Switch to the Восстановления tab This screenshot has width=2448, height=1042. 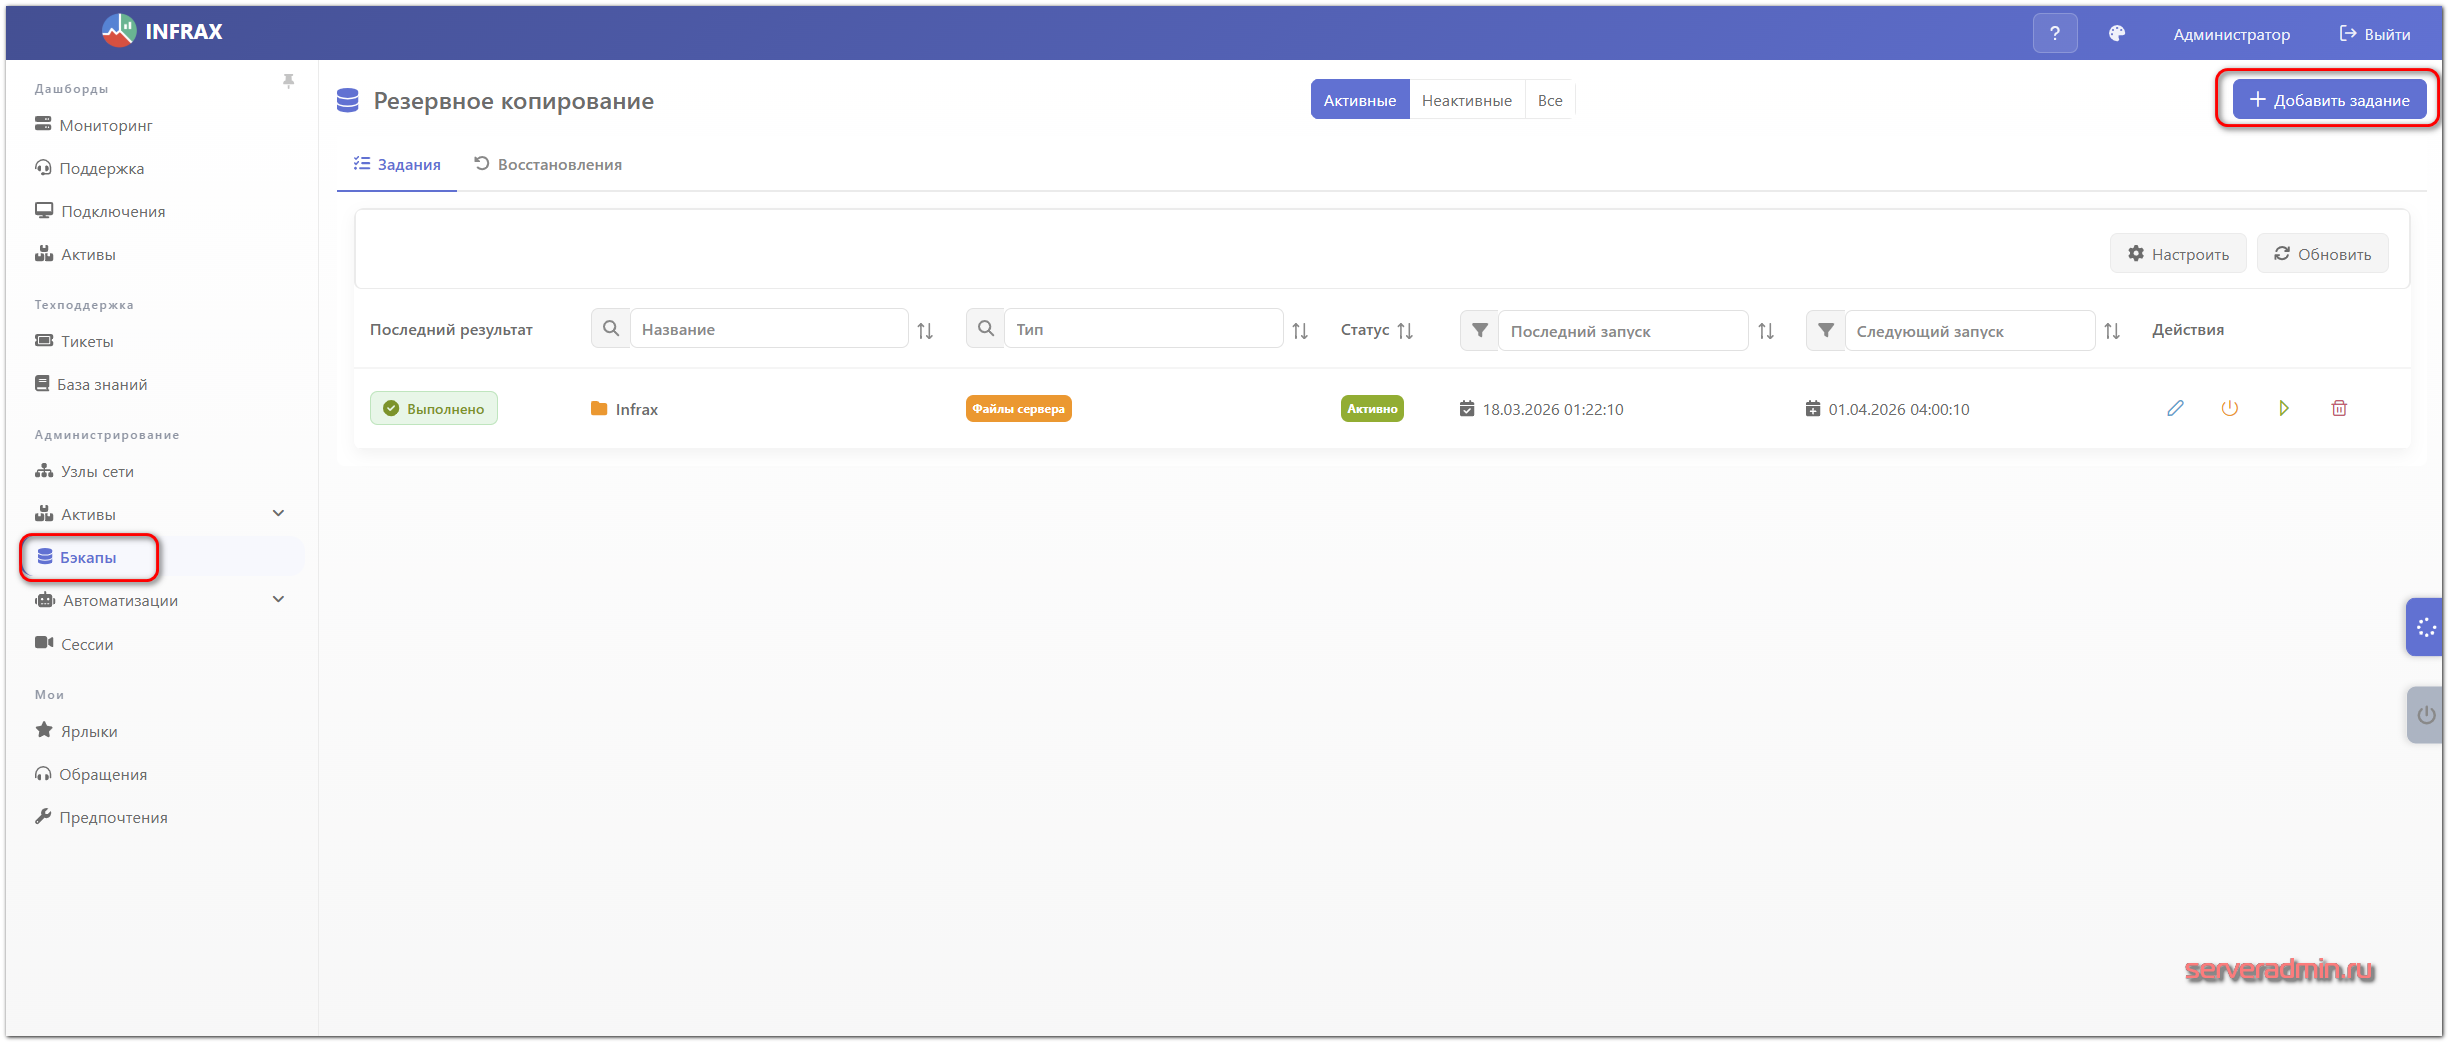click(x=548, y=164)
